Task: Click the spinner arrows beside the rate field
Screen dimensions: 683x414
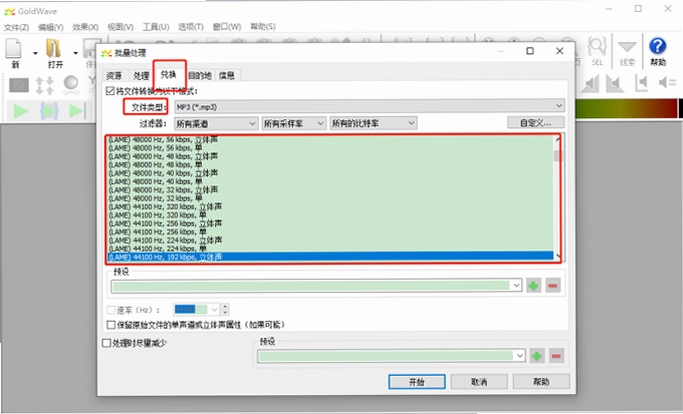Action: tap(225, 309)
